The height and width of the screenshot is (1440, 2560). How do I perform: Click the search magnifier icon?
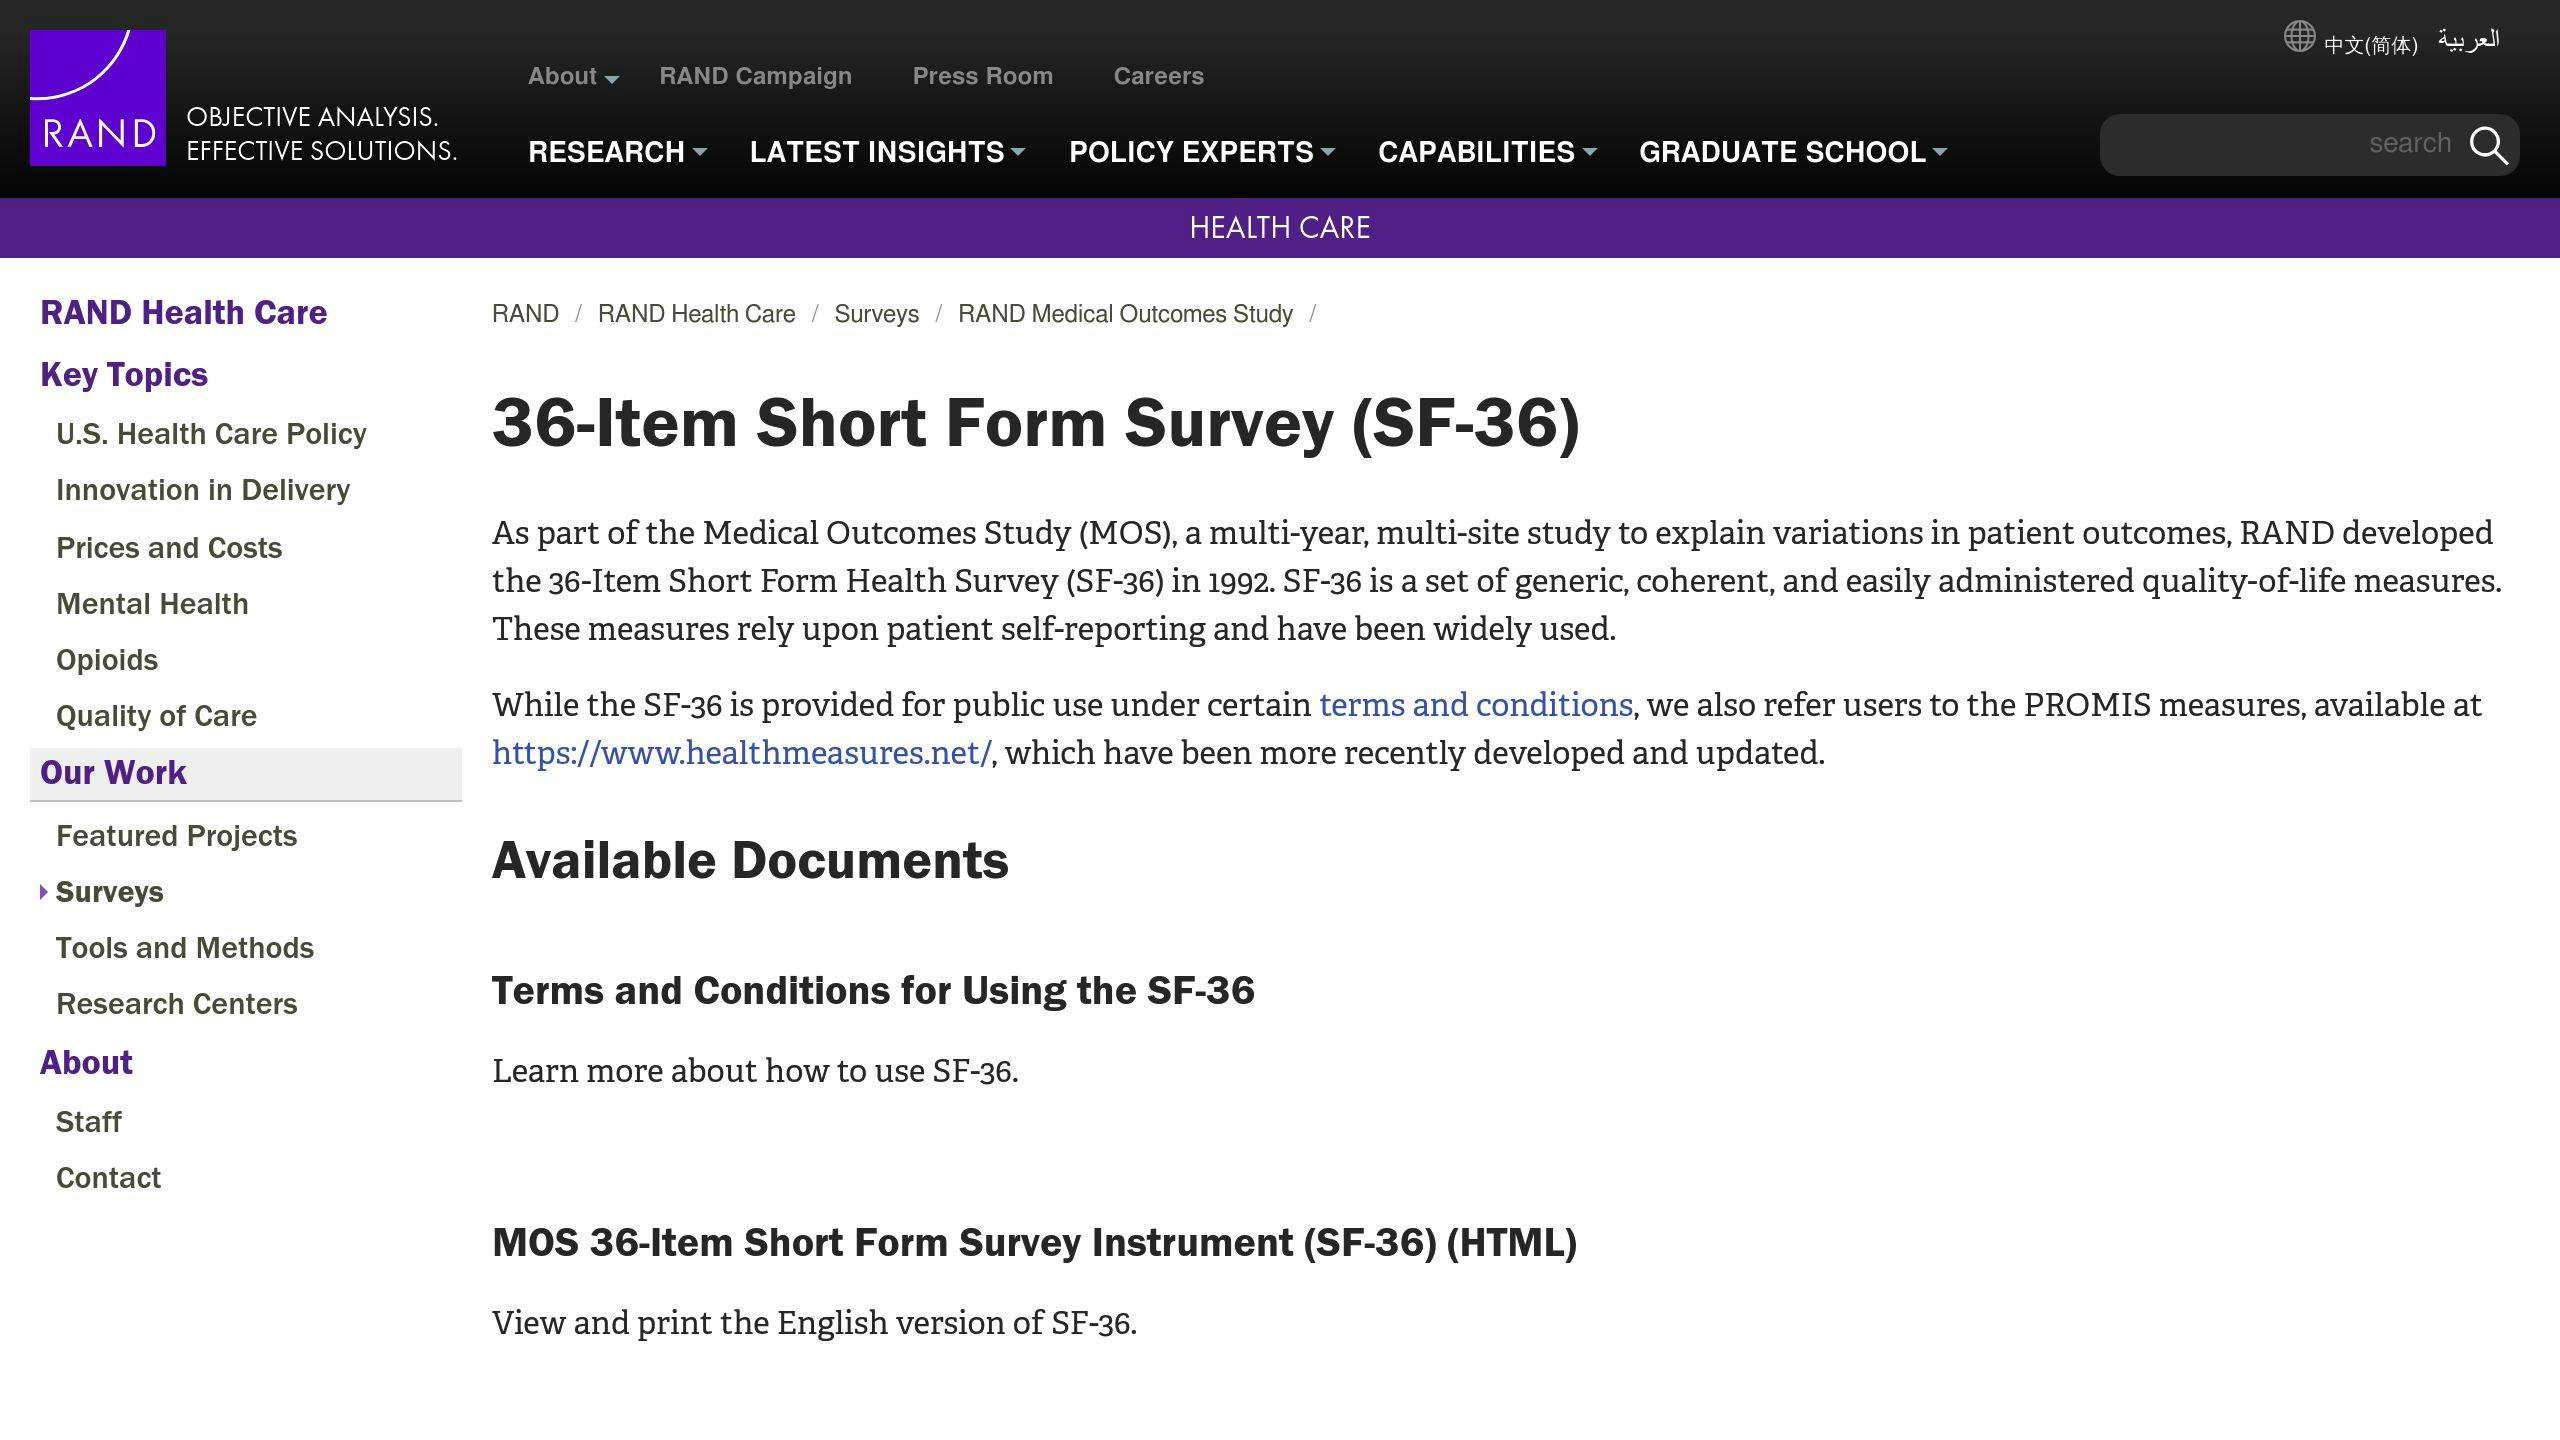point(2488,146)
